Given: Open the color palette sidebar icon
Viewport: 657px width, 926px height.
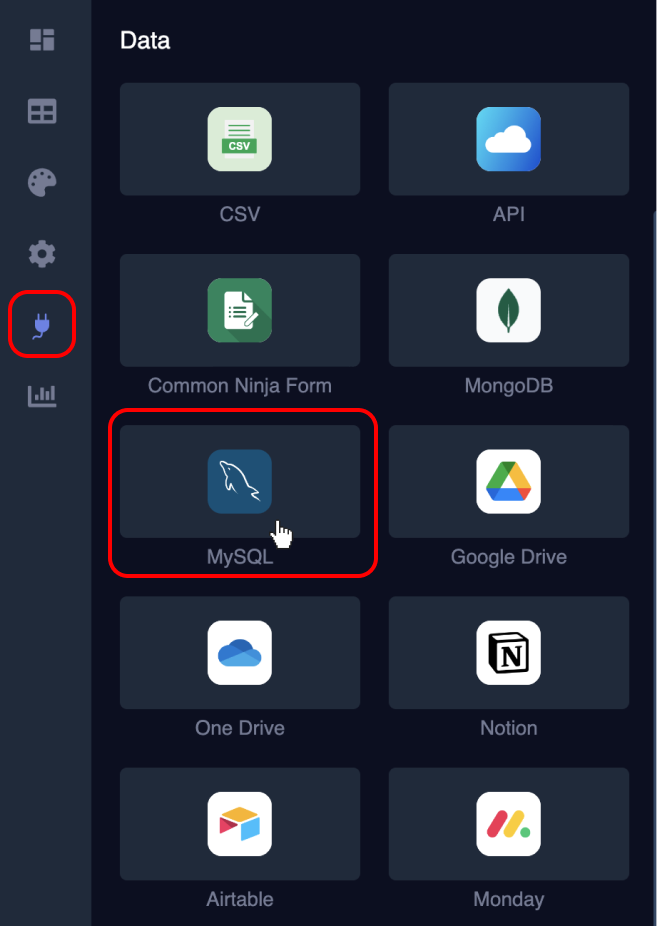Looking at the screenshot, I should click(42, 183).
